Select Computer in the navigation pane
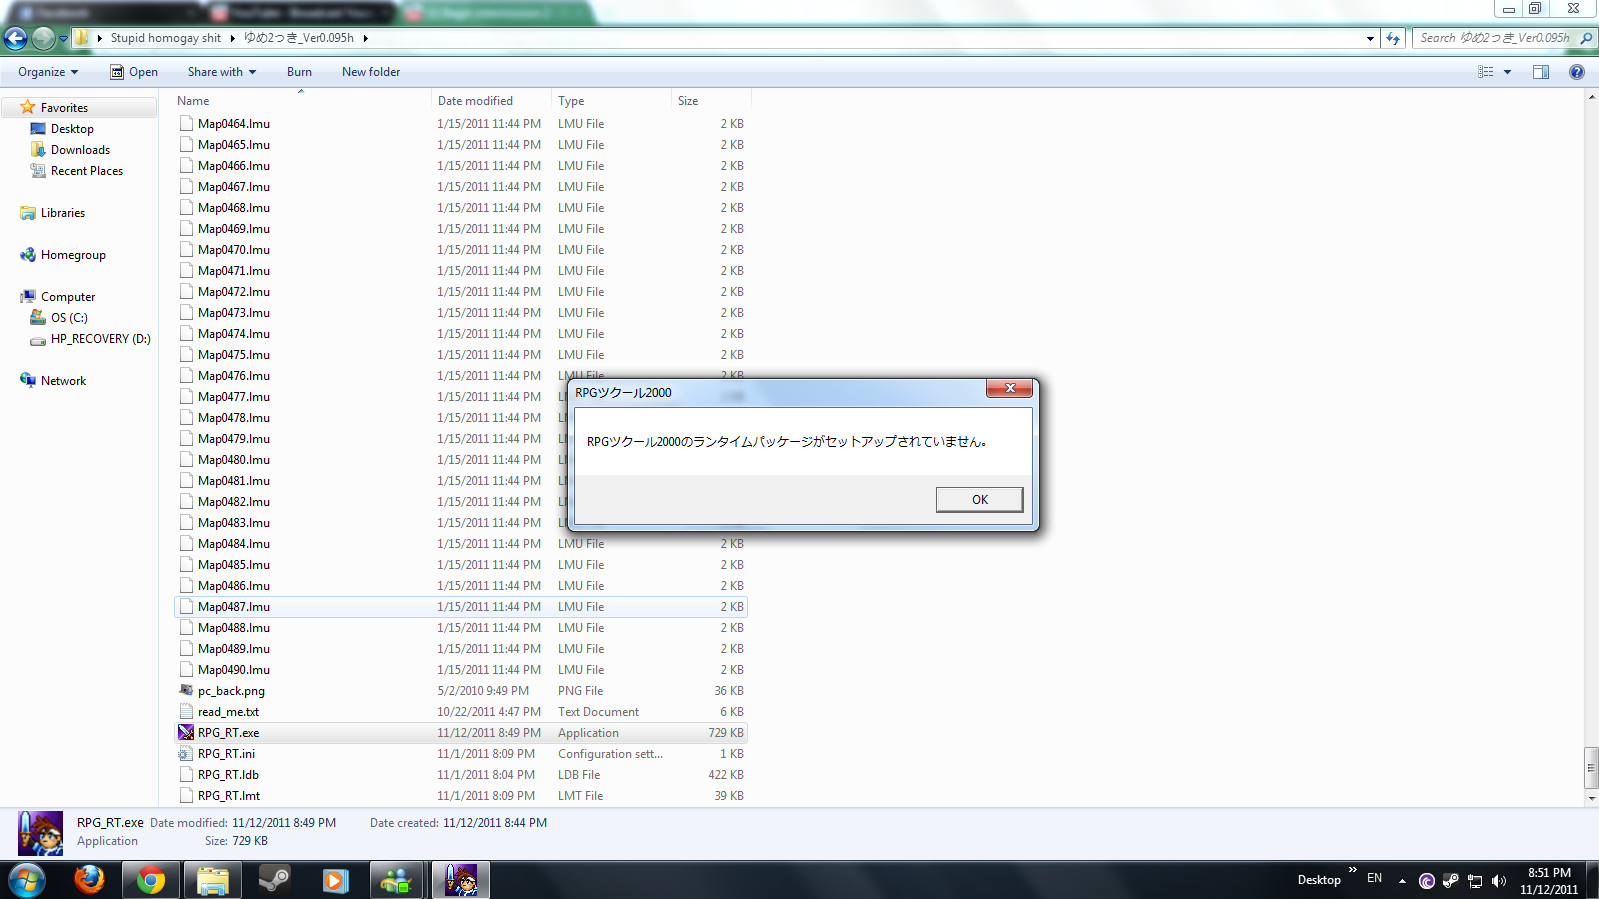1599x899 pixels. click(x=68, y=297)
